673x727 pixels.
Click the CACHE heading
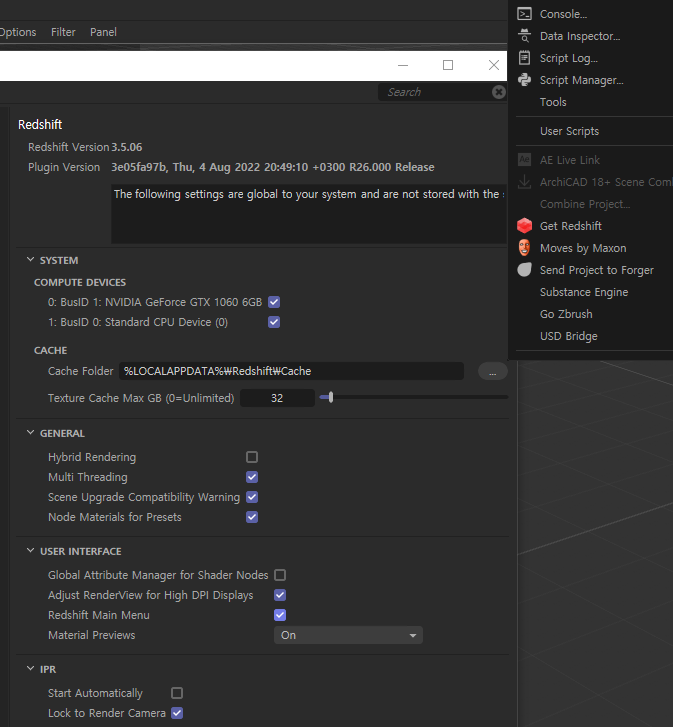coord(51,351)
